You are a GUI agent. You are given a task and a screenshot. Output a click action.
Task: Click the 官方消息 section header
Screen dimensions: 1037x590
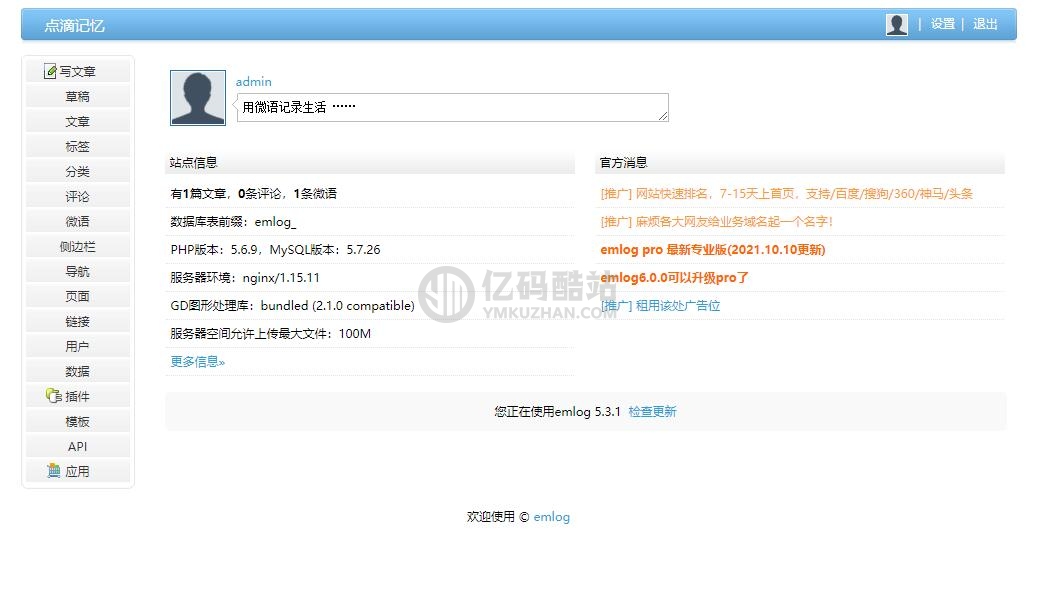(800, 163)
